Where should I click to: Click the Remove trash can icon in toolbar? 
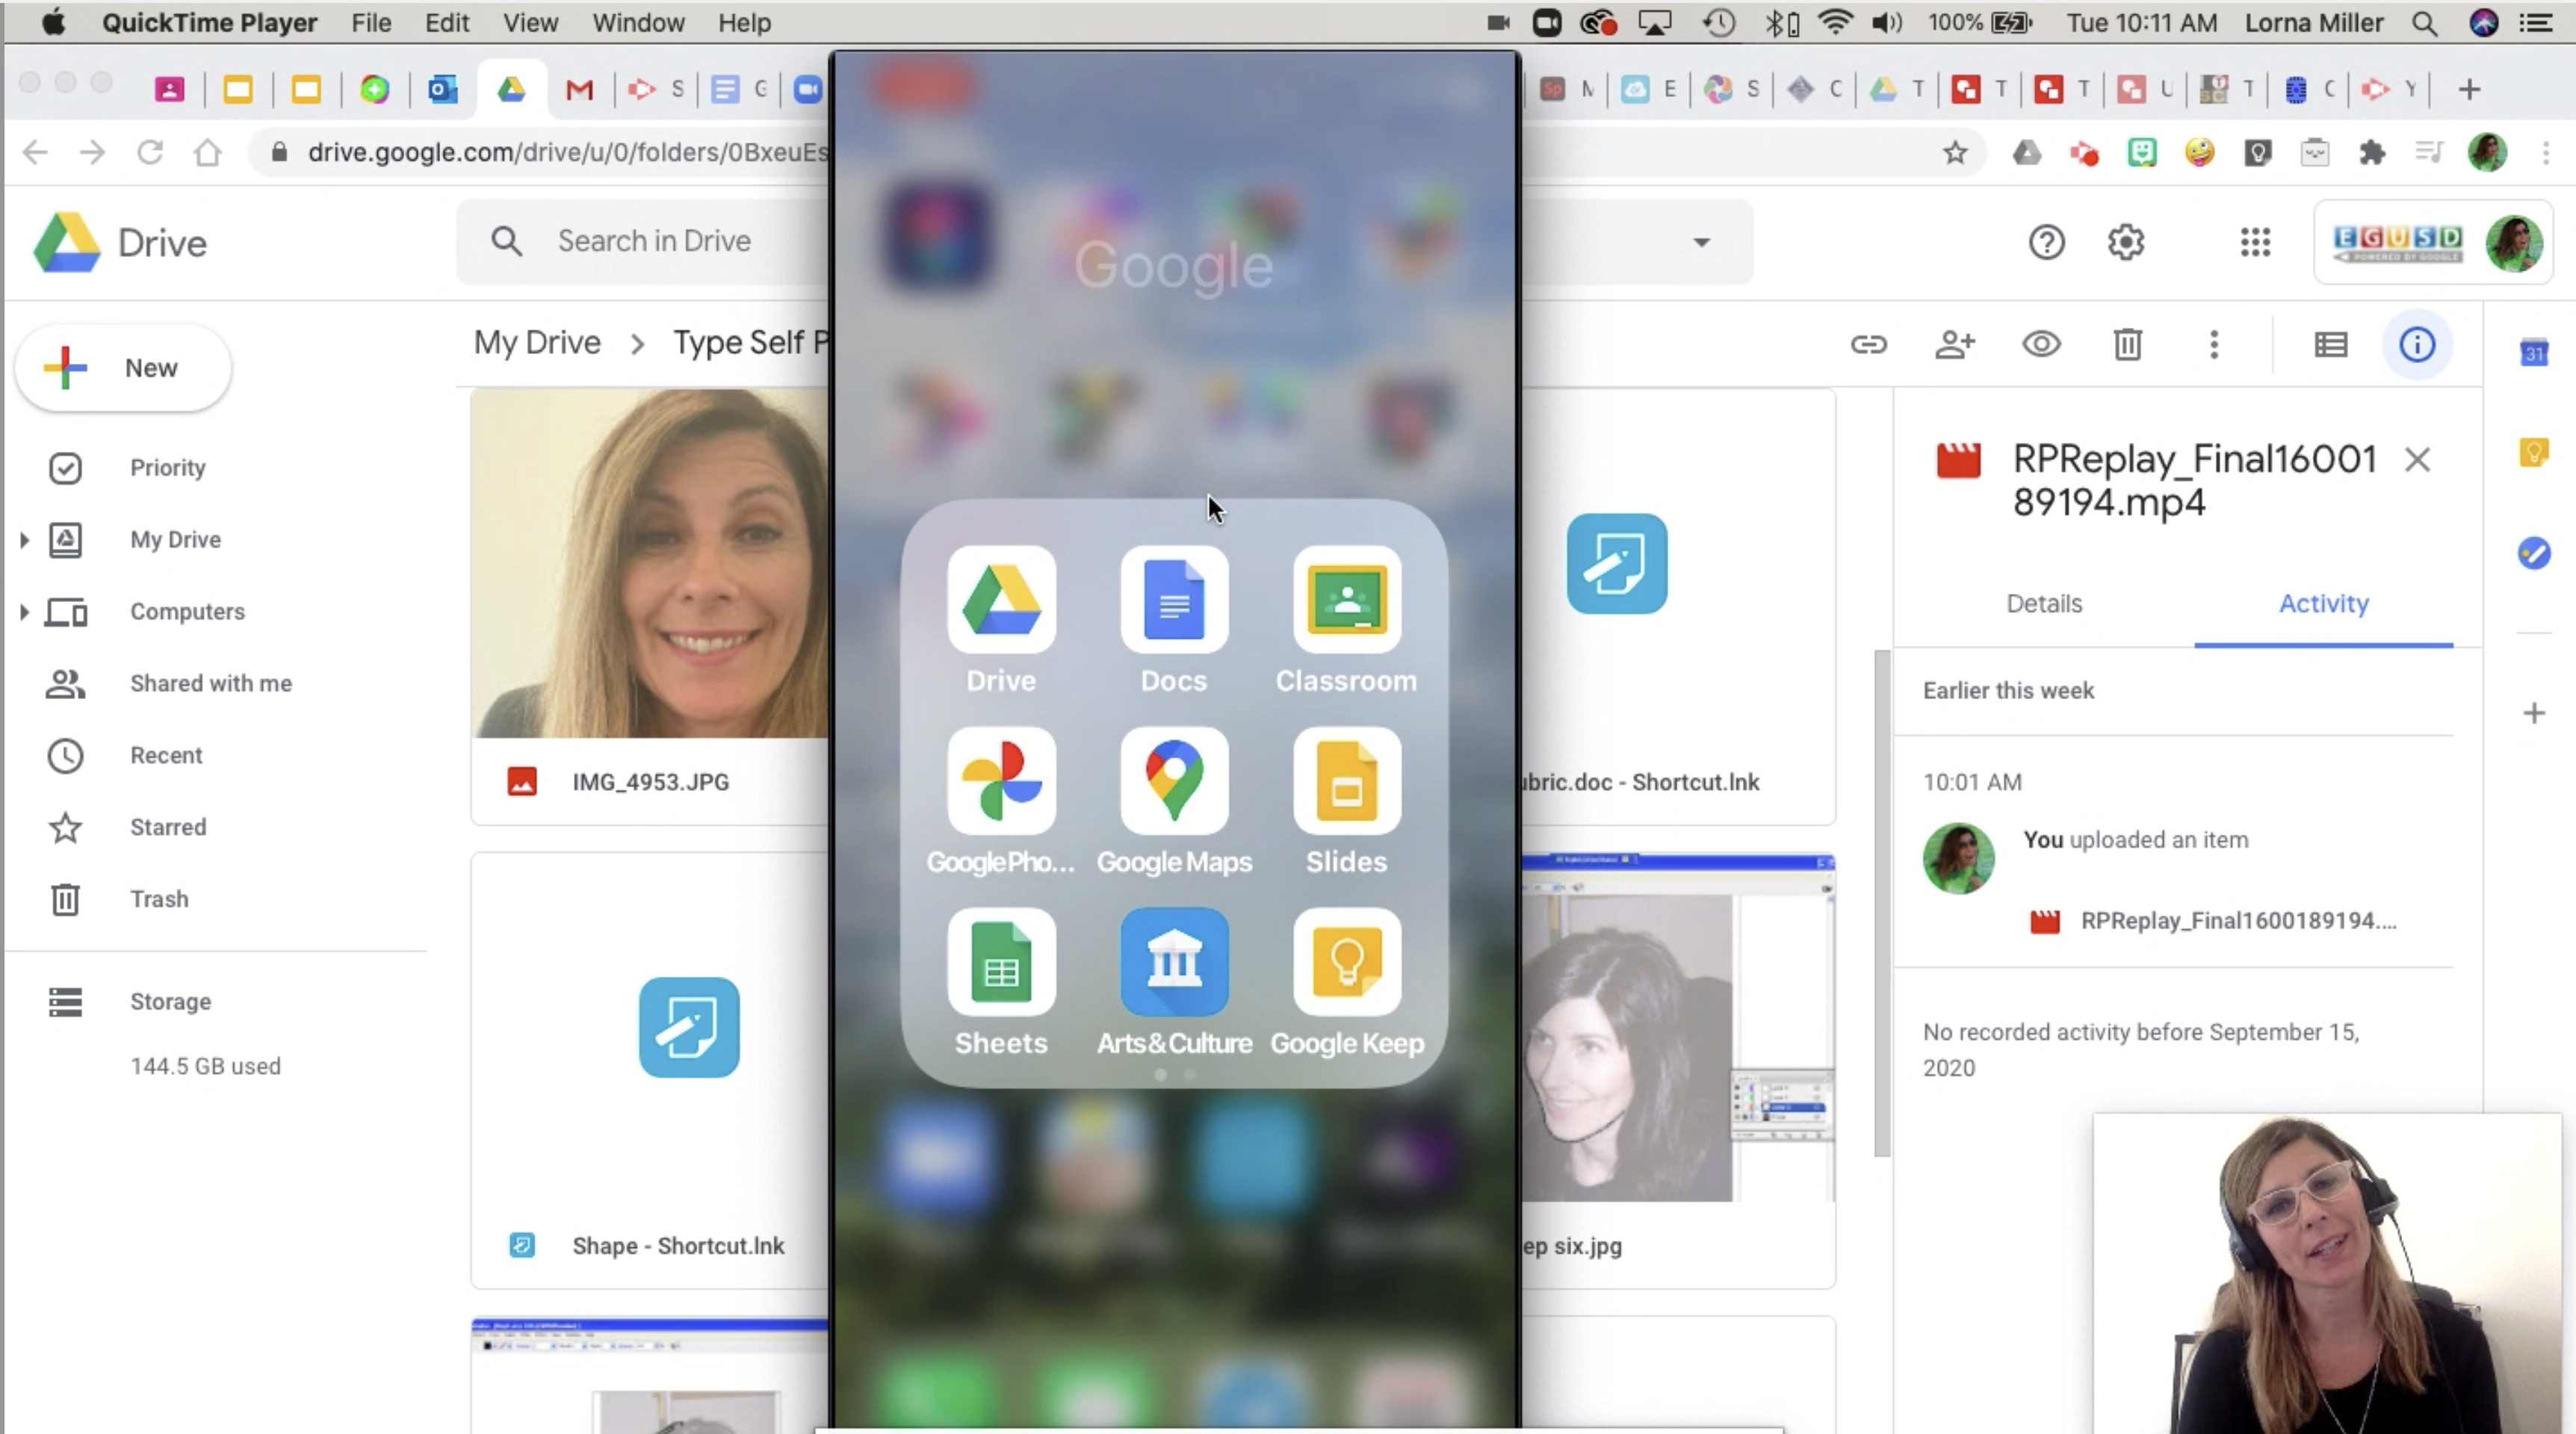tap(2127, 345)
